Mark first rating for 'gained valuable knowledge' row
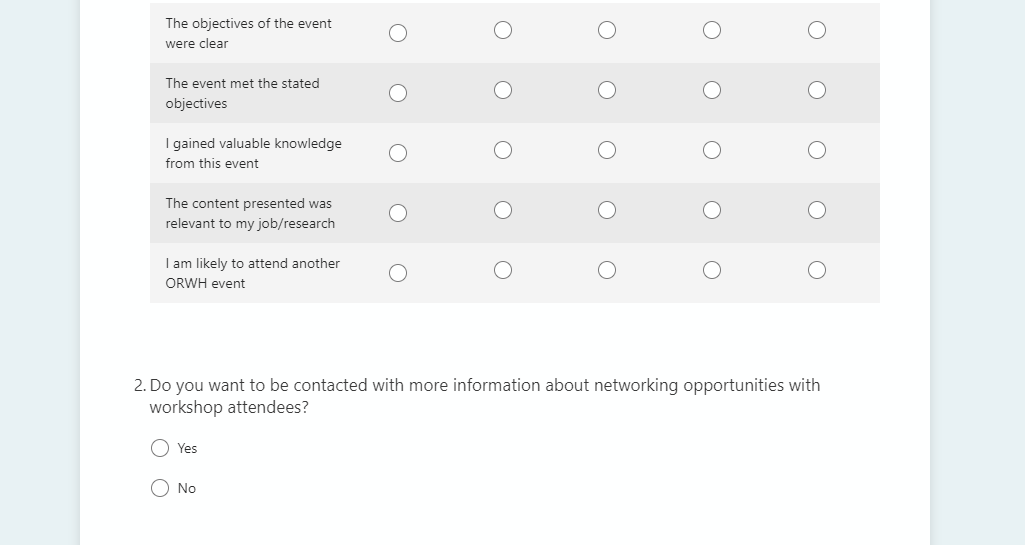Image resolution: width=1025 pixels, height=545 pixels. [398, 153]
